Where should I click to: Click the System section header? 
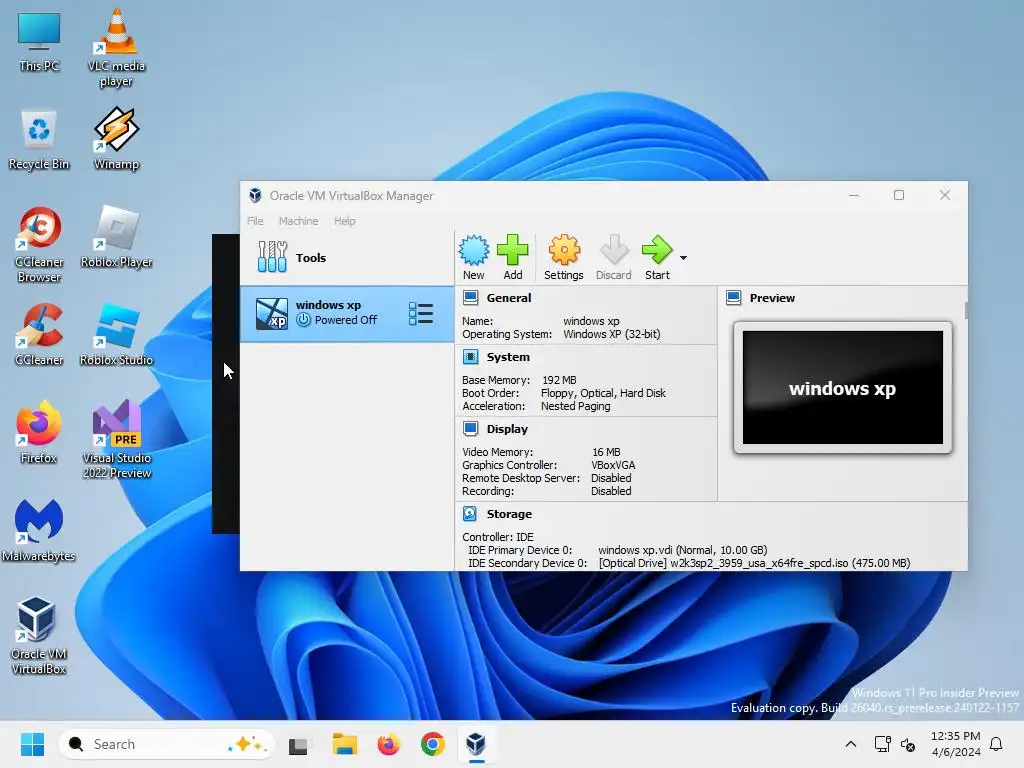[x=508, y=357]
